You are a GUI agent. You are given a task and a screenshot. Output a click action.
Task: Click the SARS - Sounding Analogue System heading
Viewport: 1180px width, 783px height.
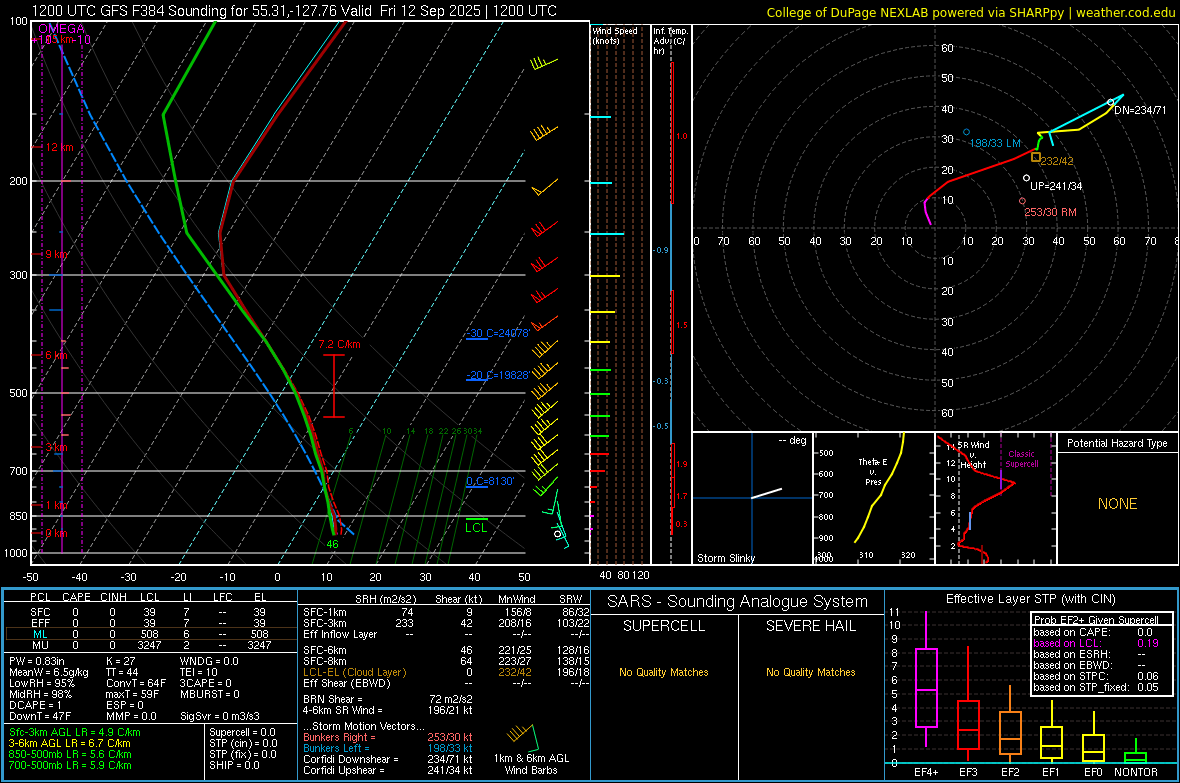coord(737,602)
